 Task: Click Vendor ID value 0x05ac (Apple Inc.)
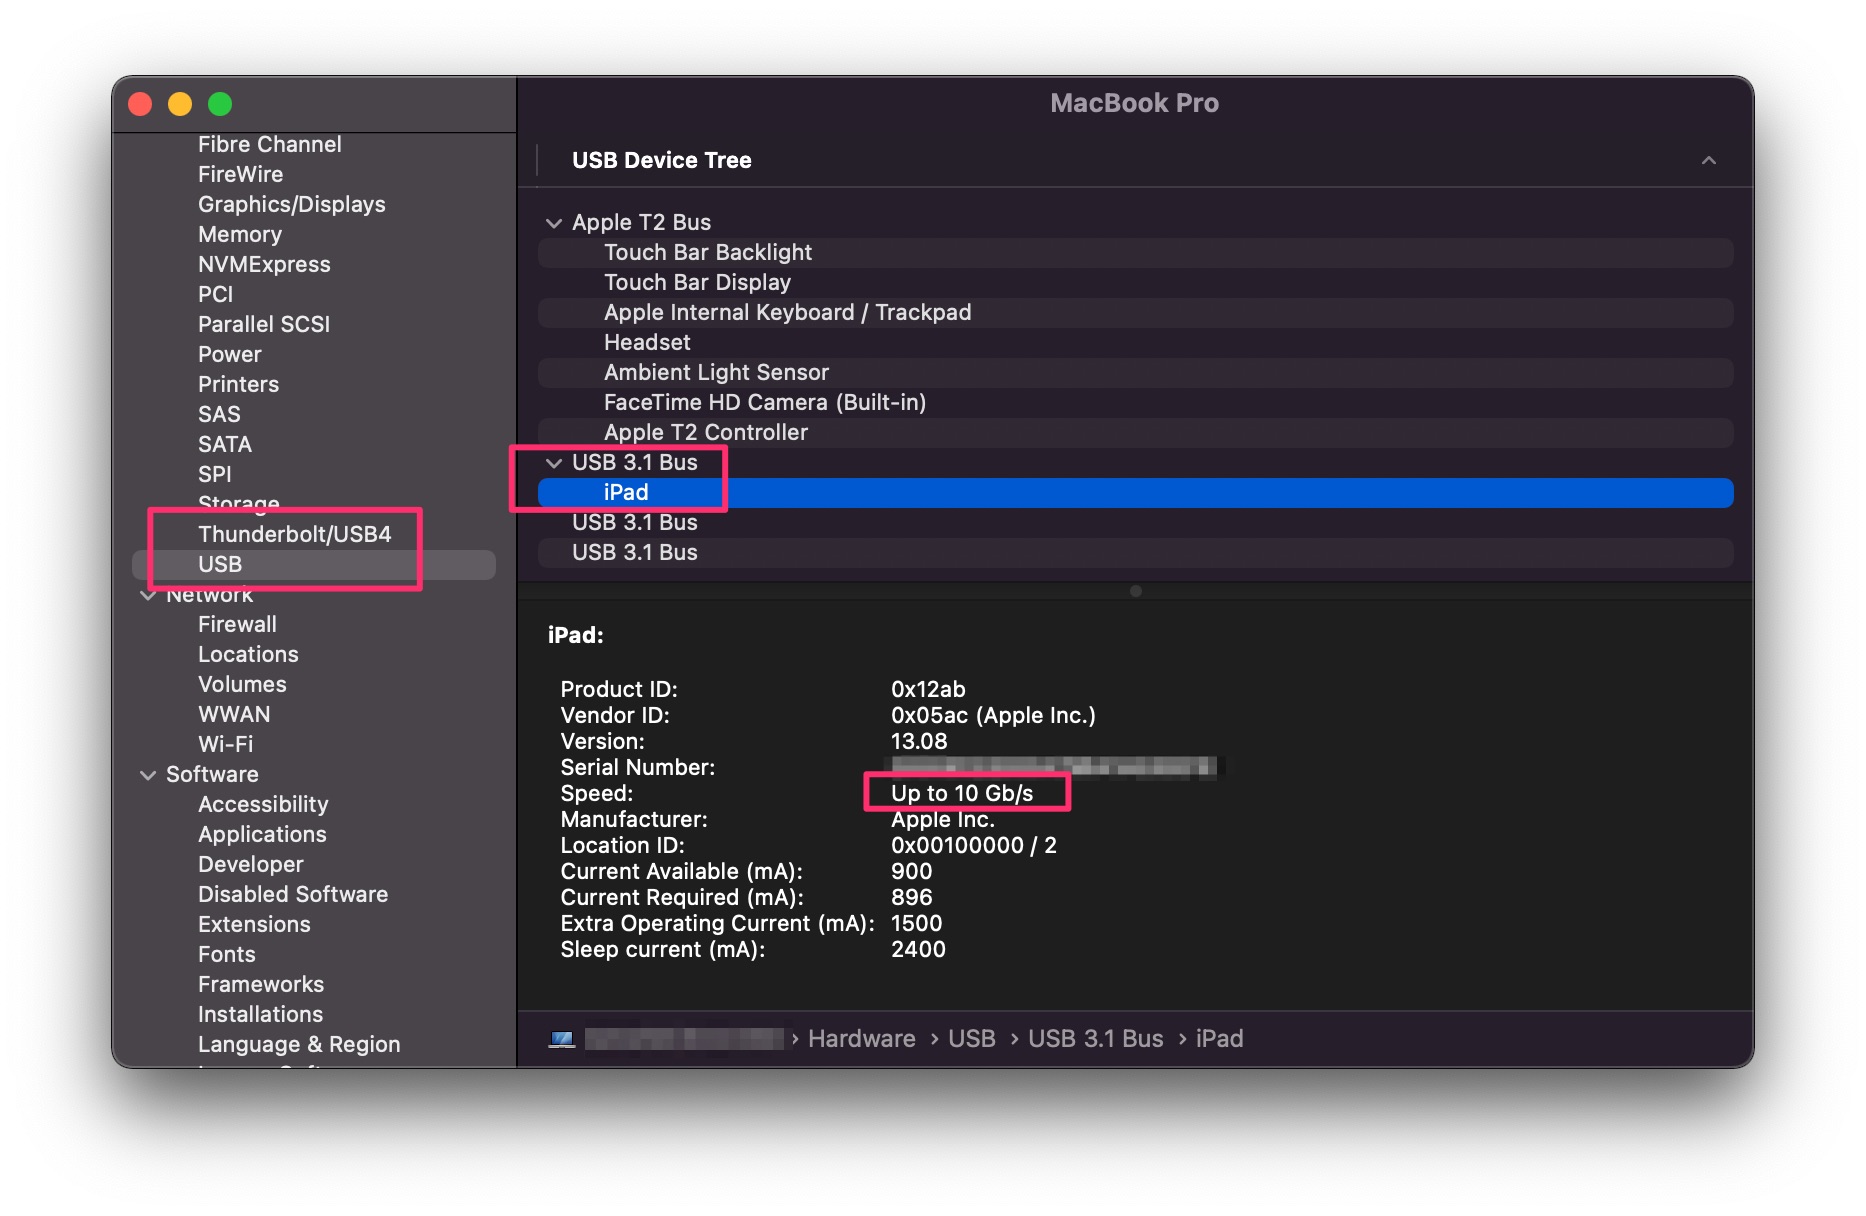coord(993,716)
